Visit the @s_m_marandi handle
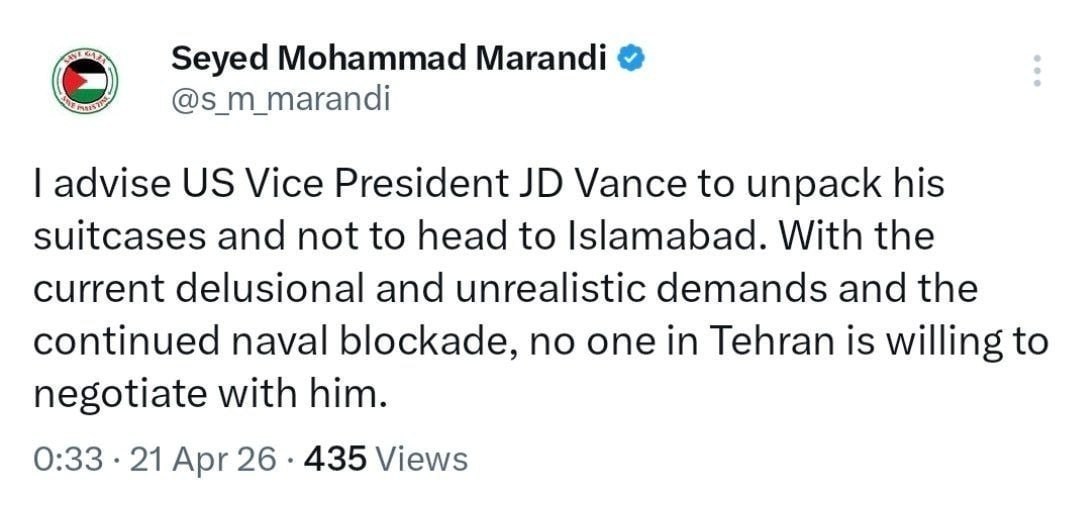Image resolution: width=1073 pixels, height=512 pixels. 280,100
